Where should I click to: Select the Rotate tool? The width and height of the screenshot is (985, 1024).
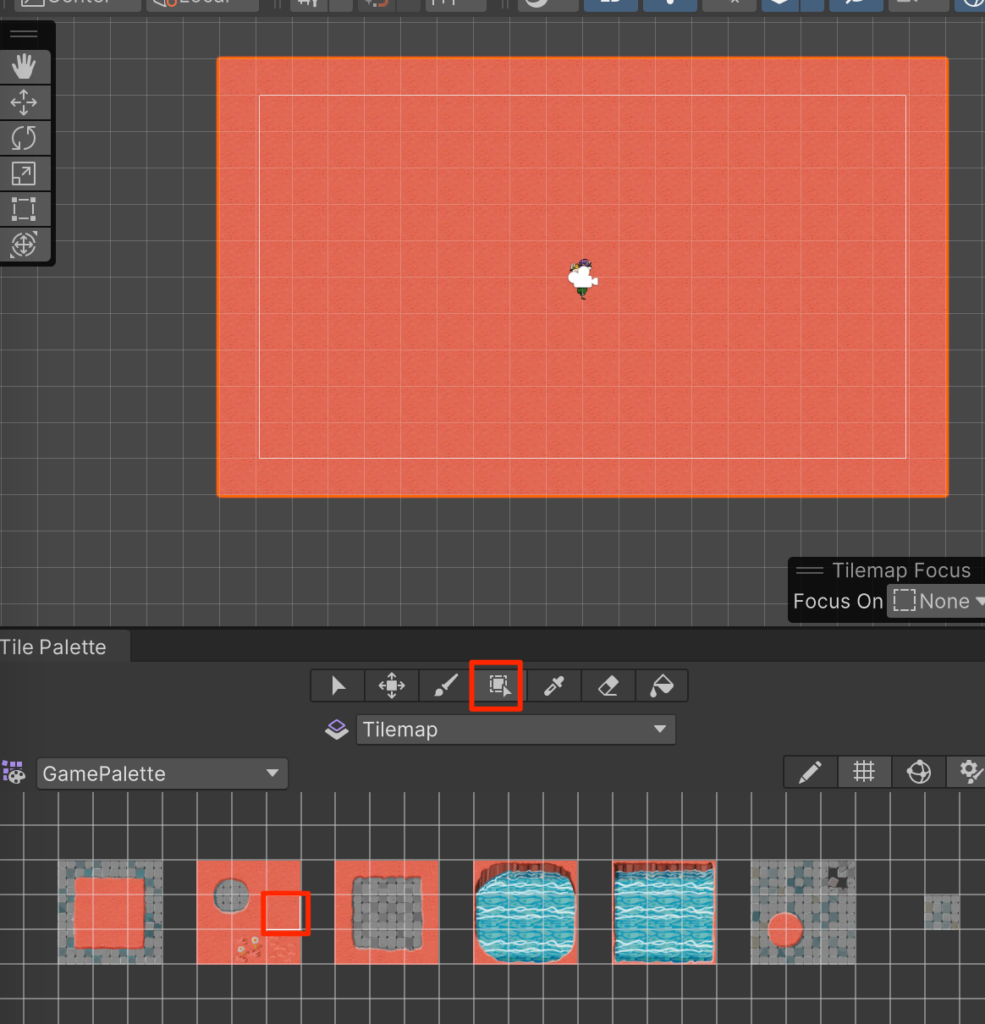tap(24, 138)
